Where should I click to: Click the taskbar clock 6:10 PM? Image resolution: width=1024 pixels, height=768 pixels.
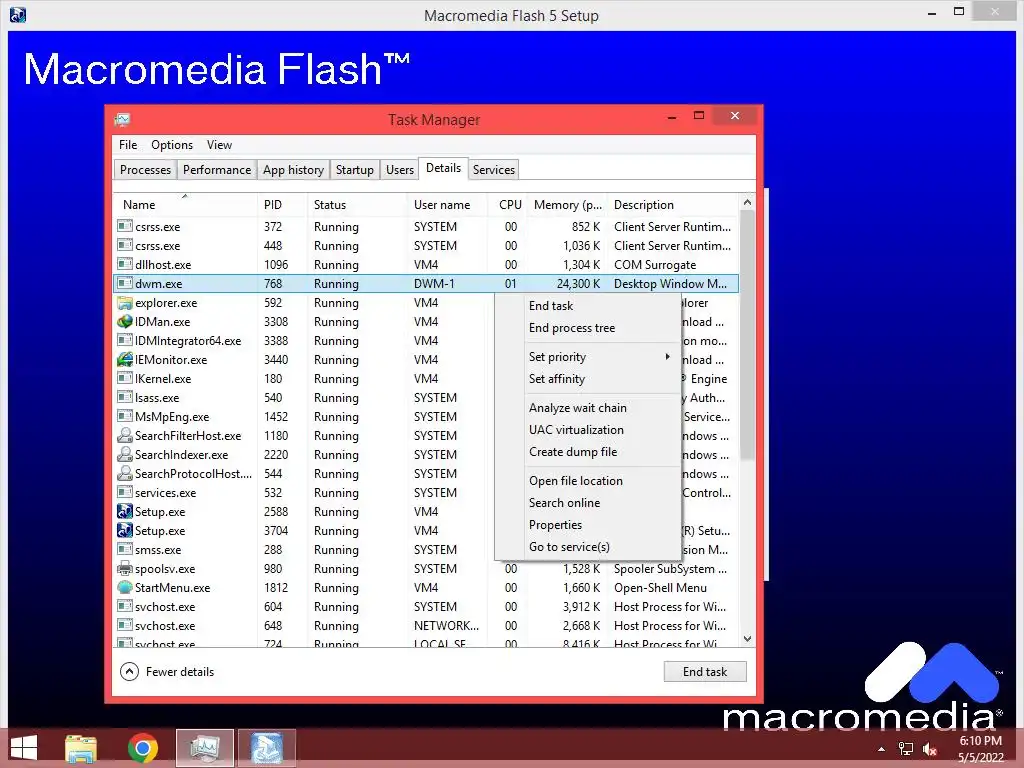point(980,741)
